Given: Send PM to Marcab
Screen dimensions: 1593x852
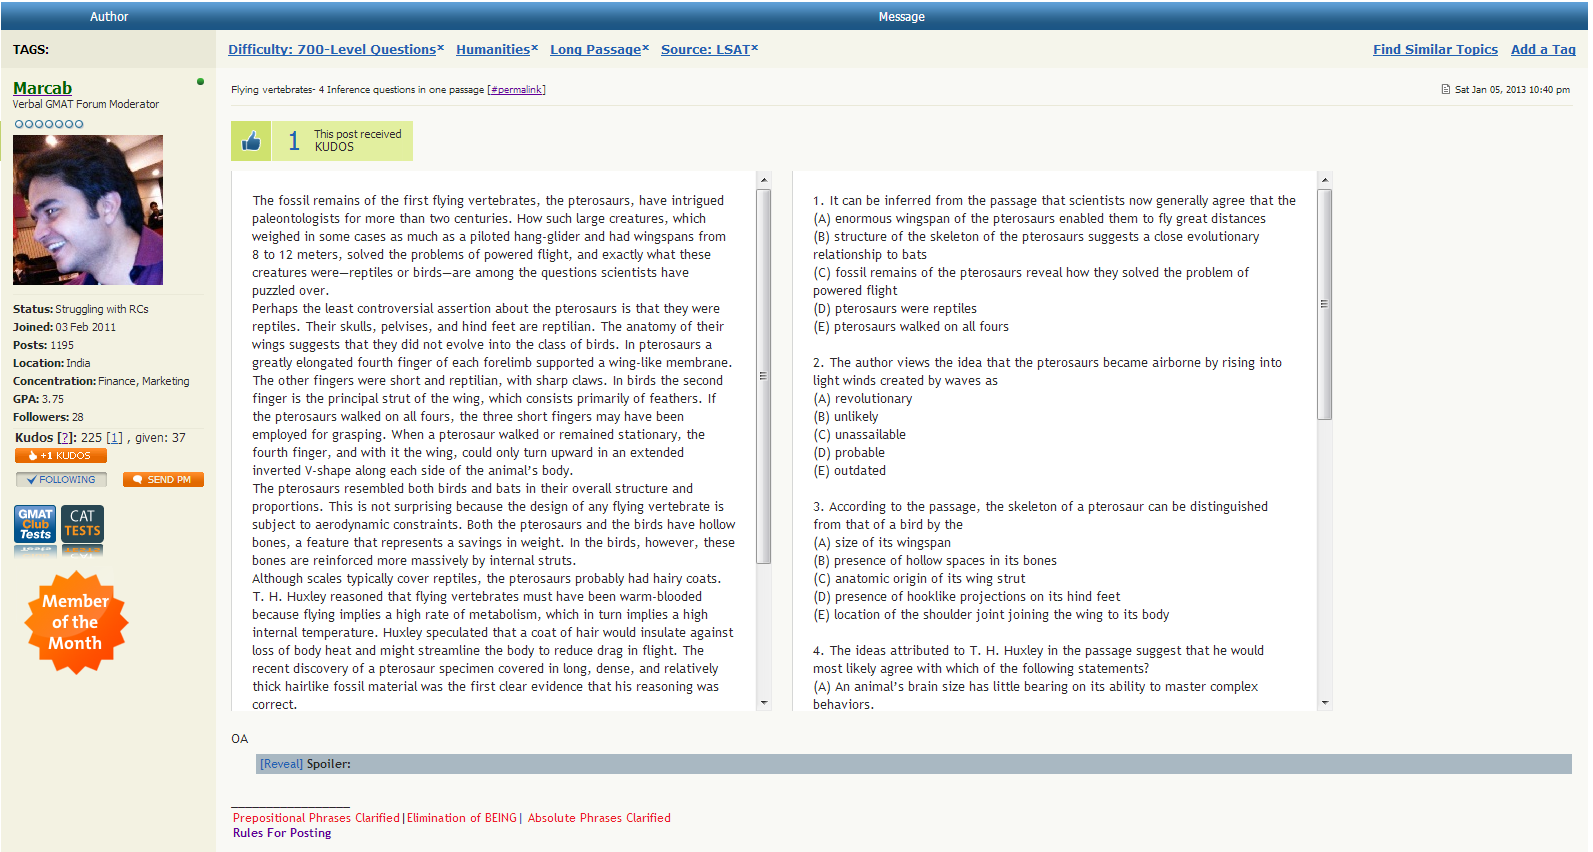Looking at the screenshot, I should coord(163,480).
